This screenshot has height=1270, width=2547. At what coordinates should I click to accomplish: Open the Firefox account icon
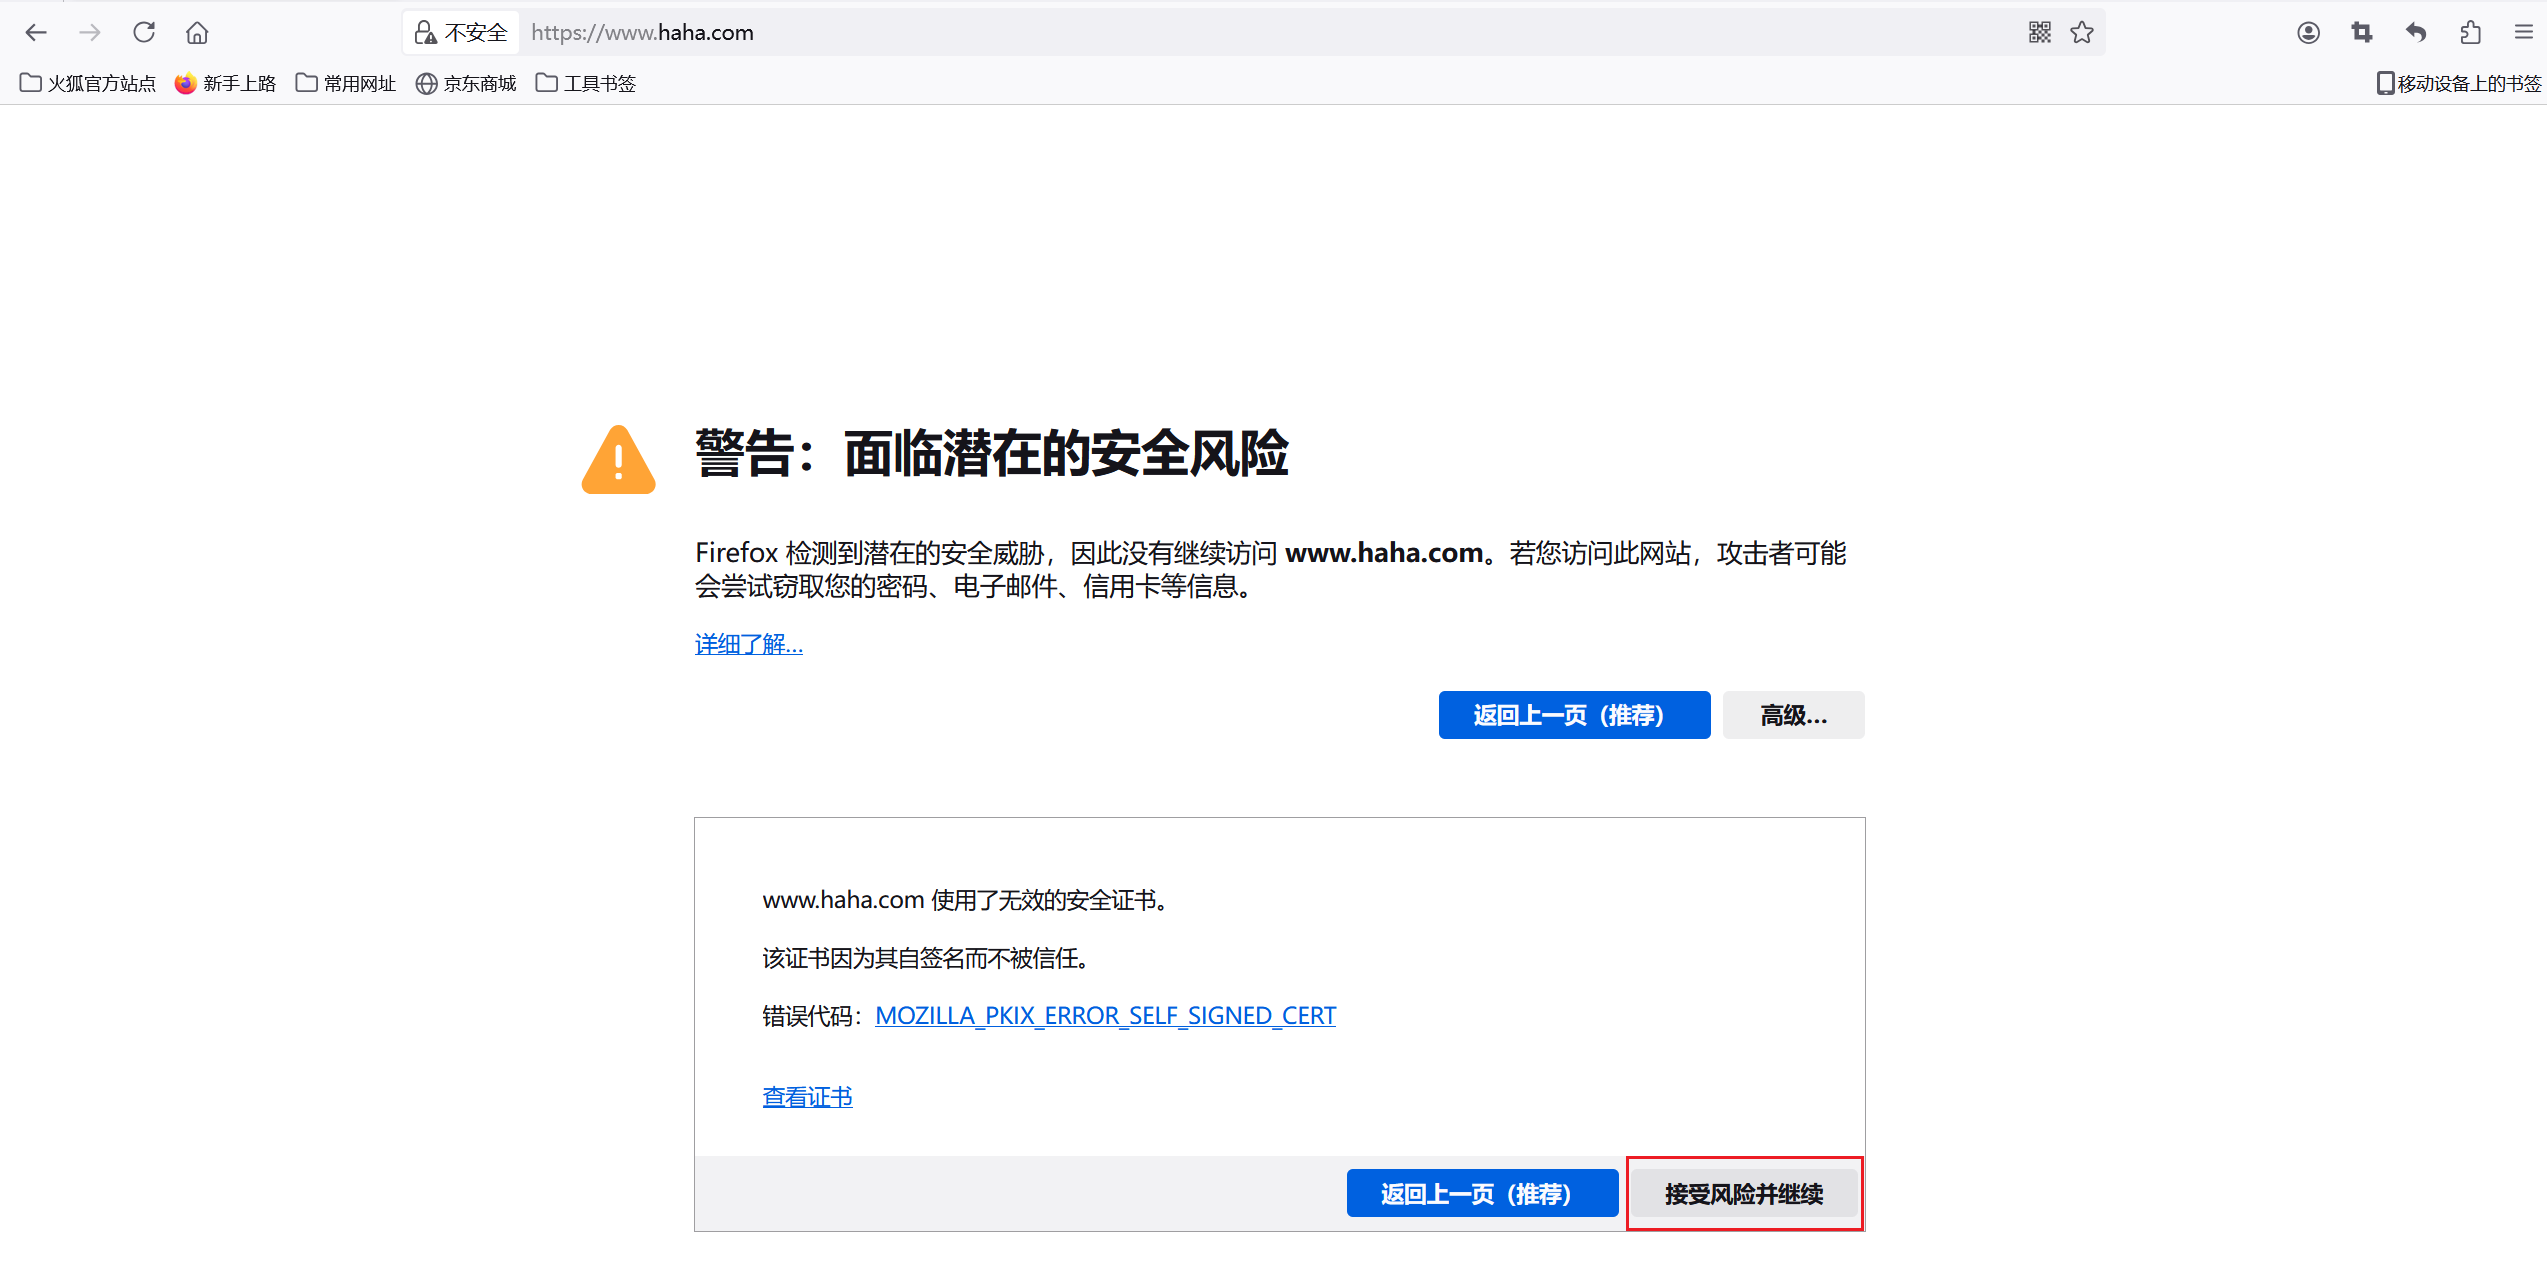point(2308,33)
